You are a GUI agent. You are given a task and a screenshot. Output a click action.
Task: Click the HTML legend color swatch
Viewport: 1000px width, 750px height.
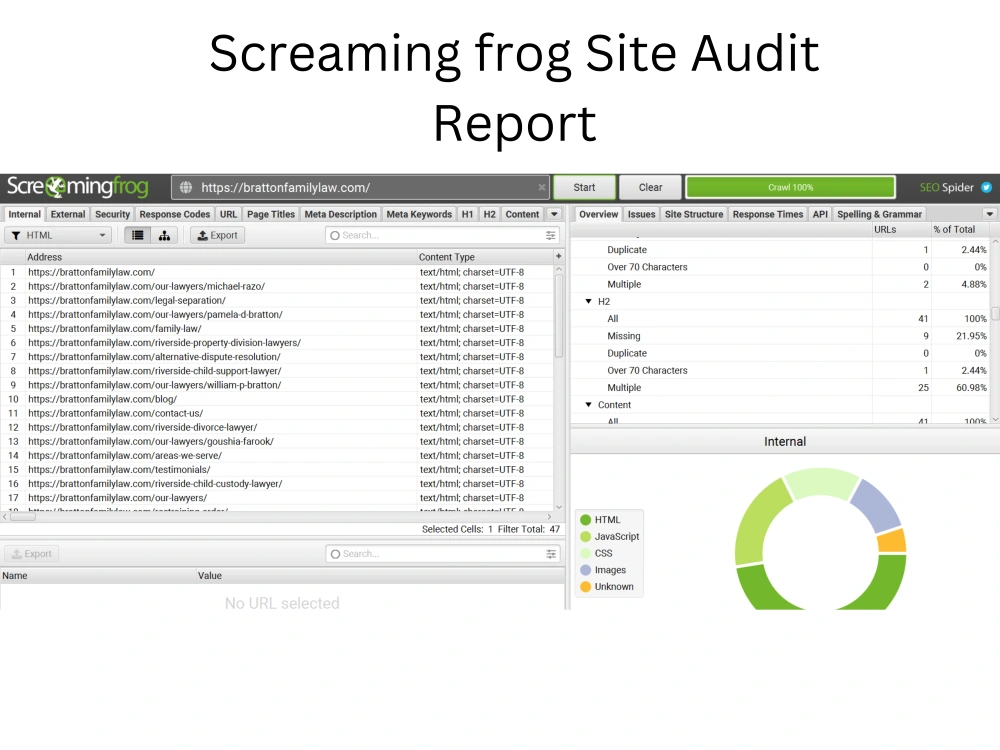point(585,520)
